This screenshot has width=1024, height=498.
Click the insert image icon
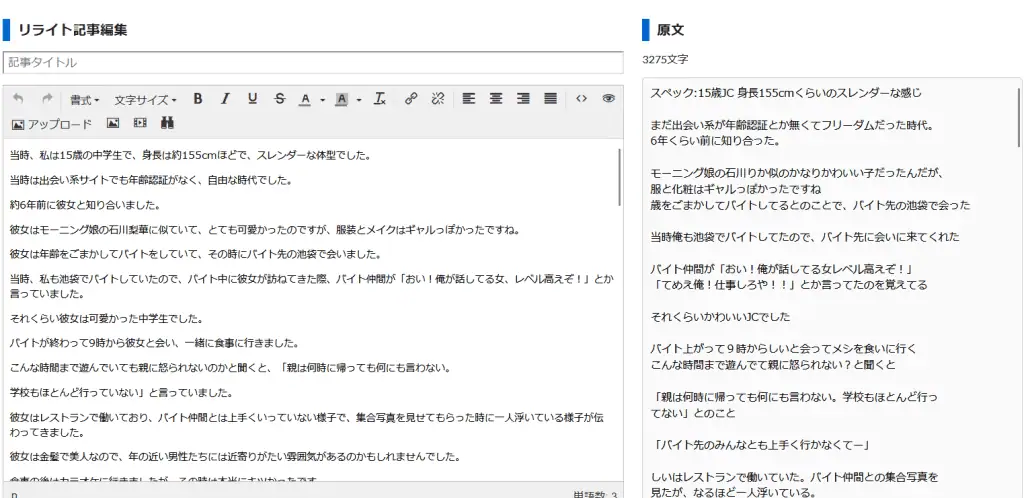(x=113, y=123)
